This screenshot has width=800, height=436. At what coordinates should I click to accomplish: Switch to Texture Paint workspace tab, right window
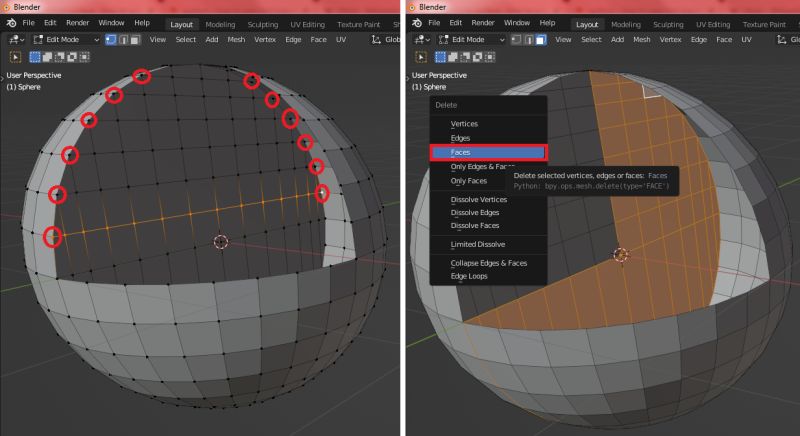tap(764, 24)
